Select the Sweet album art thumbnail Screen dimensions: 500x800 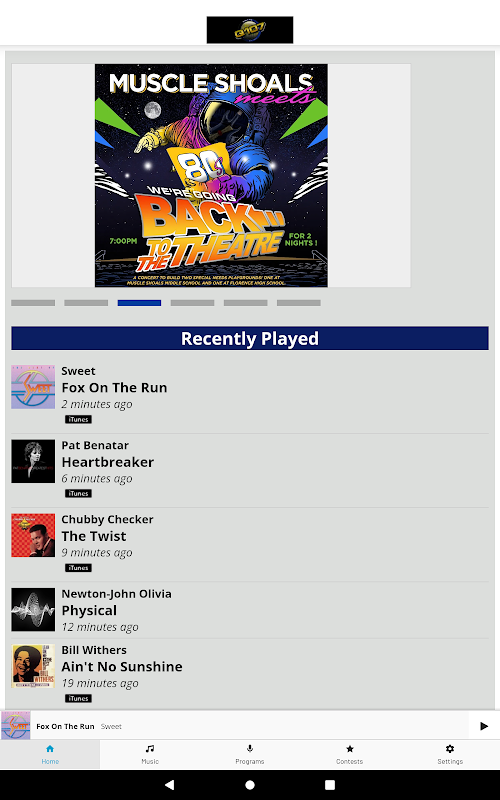[x=33, y=387]
